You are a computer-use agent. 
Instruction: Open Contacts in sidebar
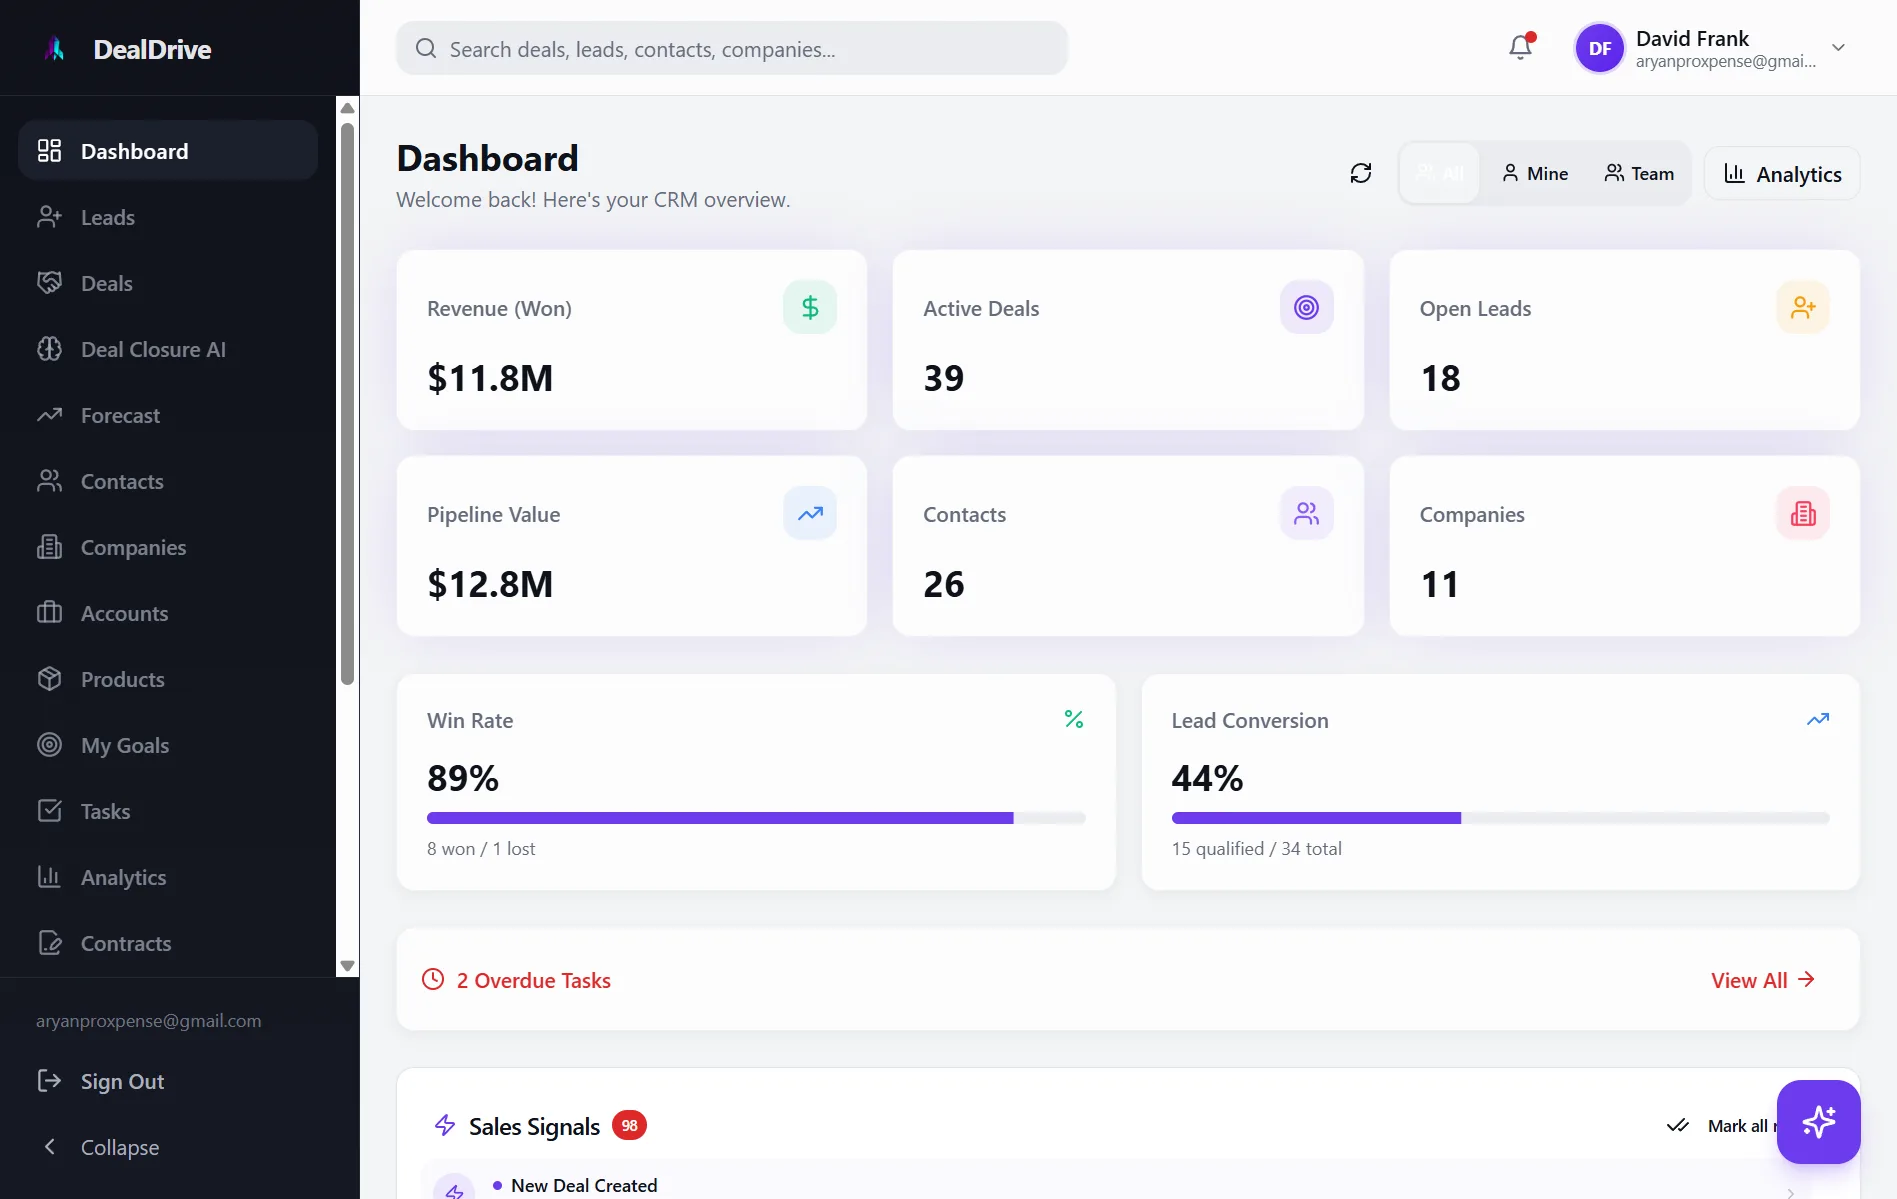[x=168, y=480]
